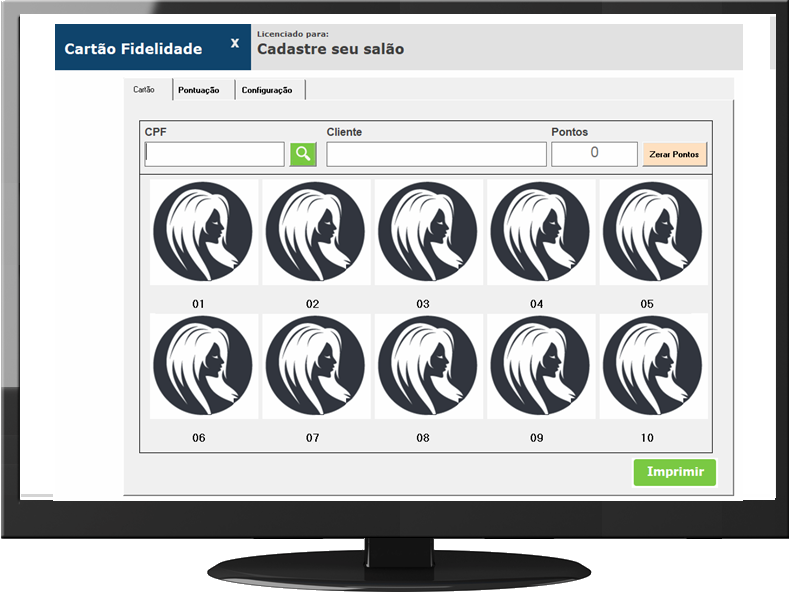
Task: Pick loyalty stamp icon number 08
Action: (x=427, y=367)
